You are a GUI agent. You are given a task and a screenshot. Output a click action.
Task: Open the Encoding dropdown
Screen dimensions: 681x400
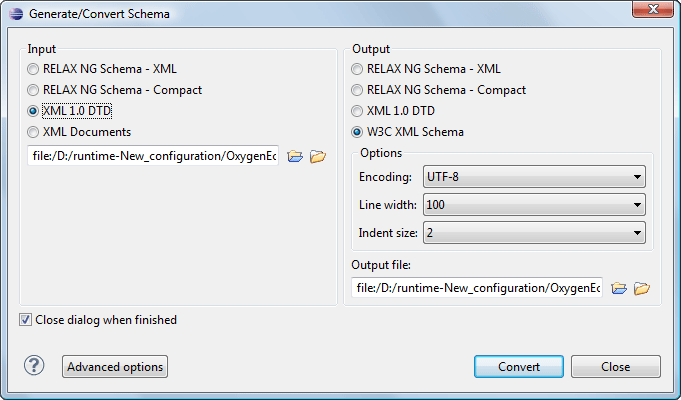coord(534,177)
